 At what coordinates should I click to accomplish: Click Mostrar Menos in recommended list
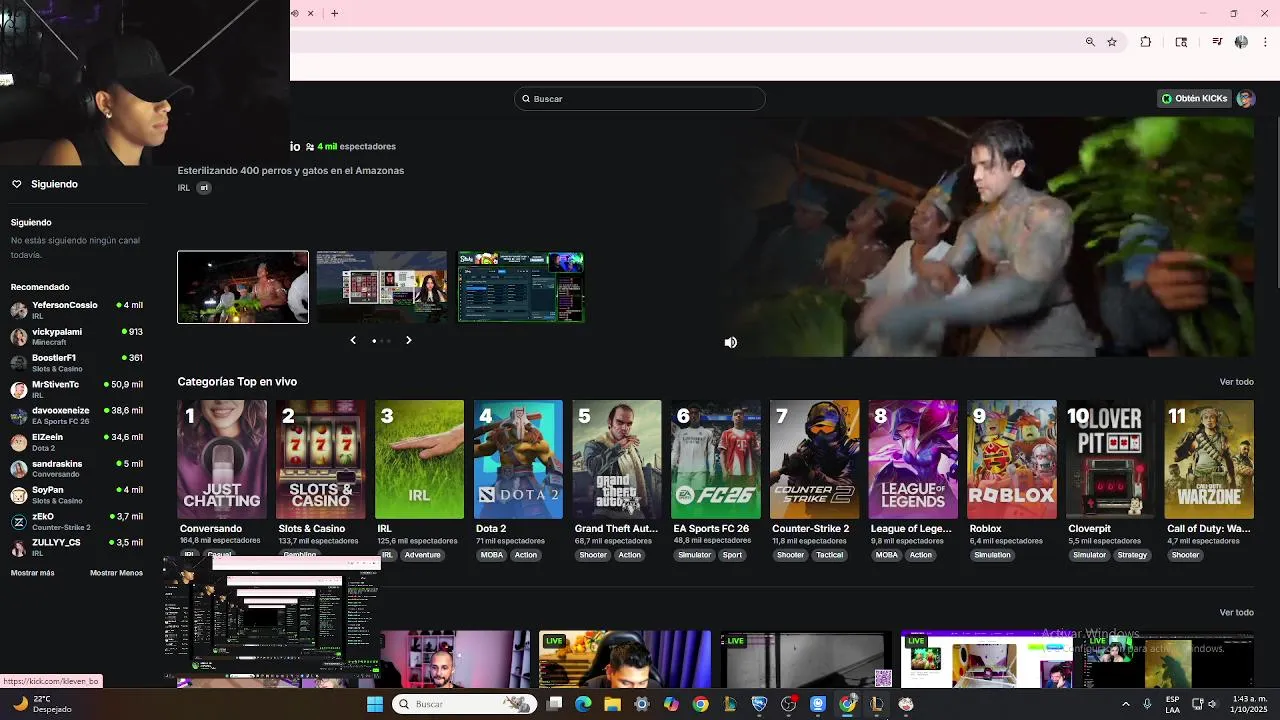pos(116,573)
